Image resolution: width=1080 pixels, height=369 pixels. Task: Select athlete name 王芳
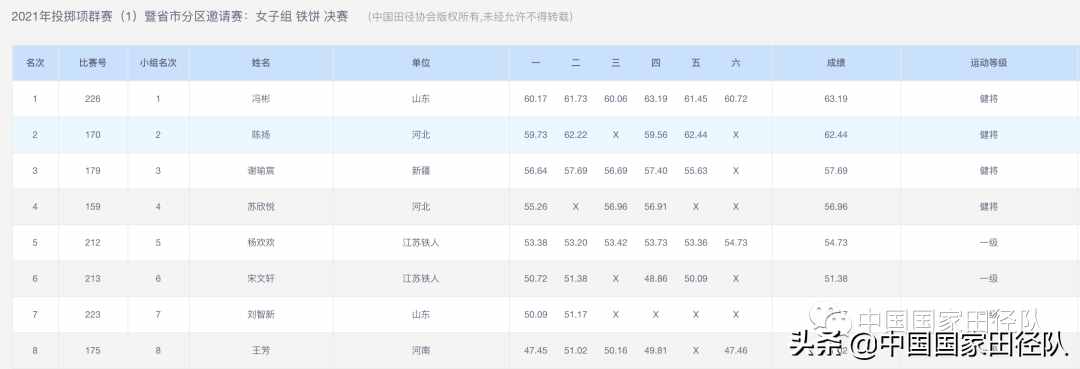click(x=261, y=350)
